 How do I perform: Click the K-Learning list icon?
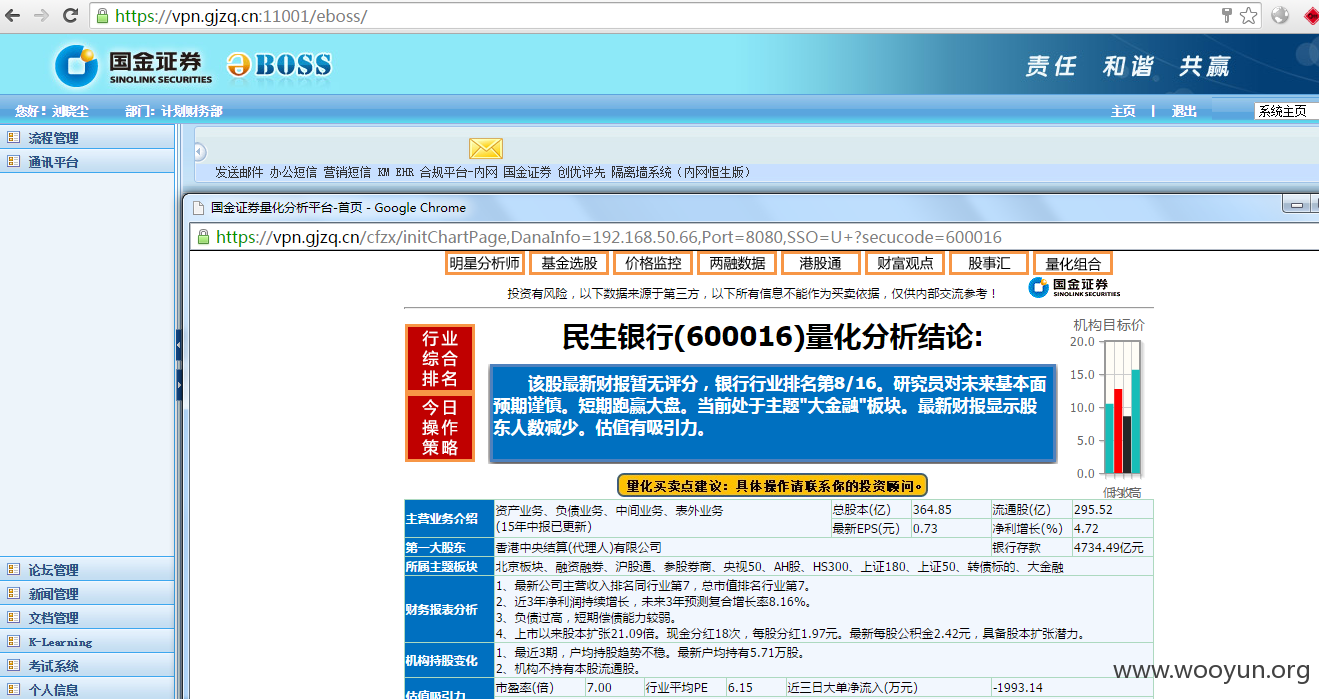13,641
